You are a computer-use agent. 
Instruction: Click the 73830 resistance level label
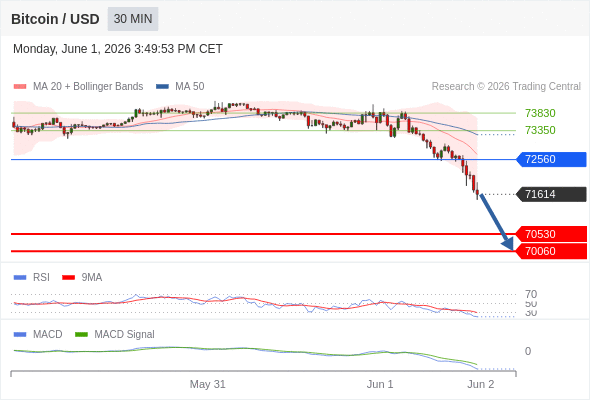(x=540, y=113)
